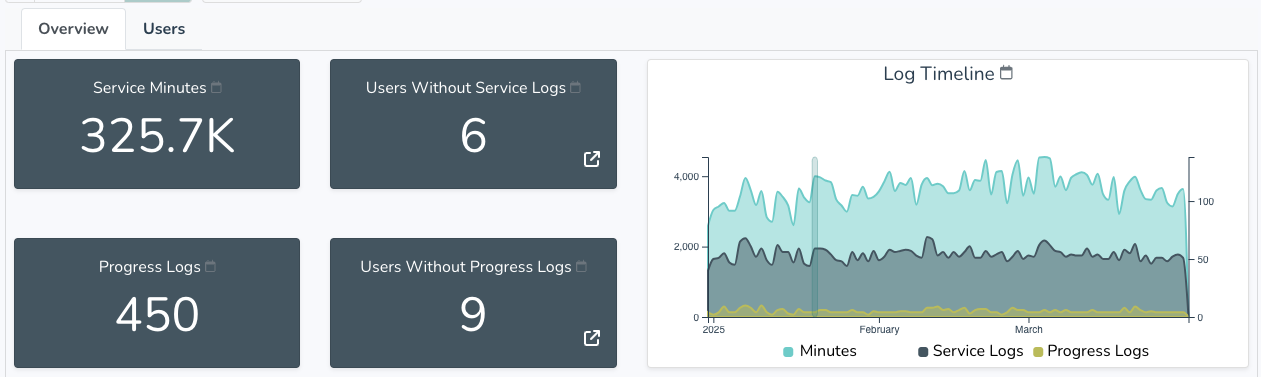
Task: Toggle the Progress Logs legend swatch
Action: tap(1038, 352)
